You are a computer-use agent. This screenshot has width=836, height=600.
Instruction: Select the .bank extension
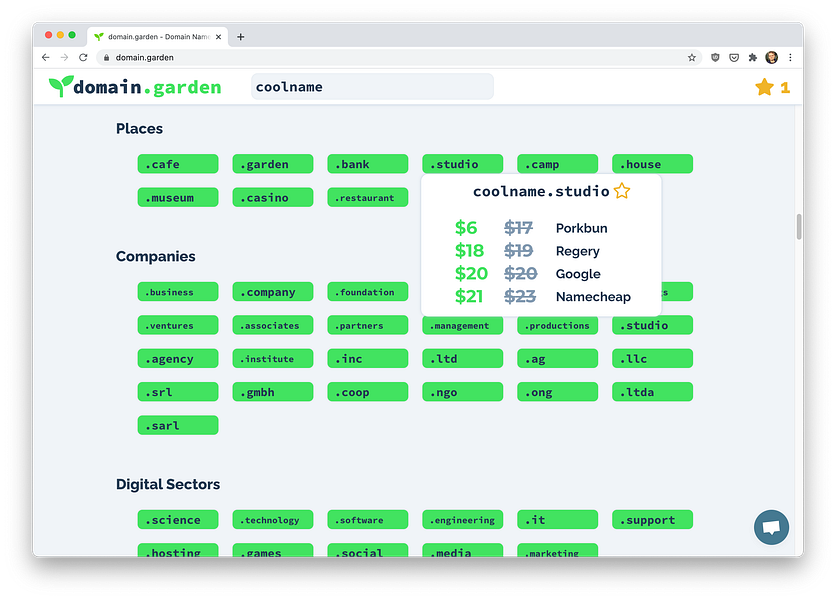368,164
